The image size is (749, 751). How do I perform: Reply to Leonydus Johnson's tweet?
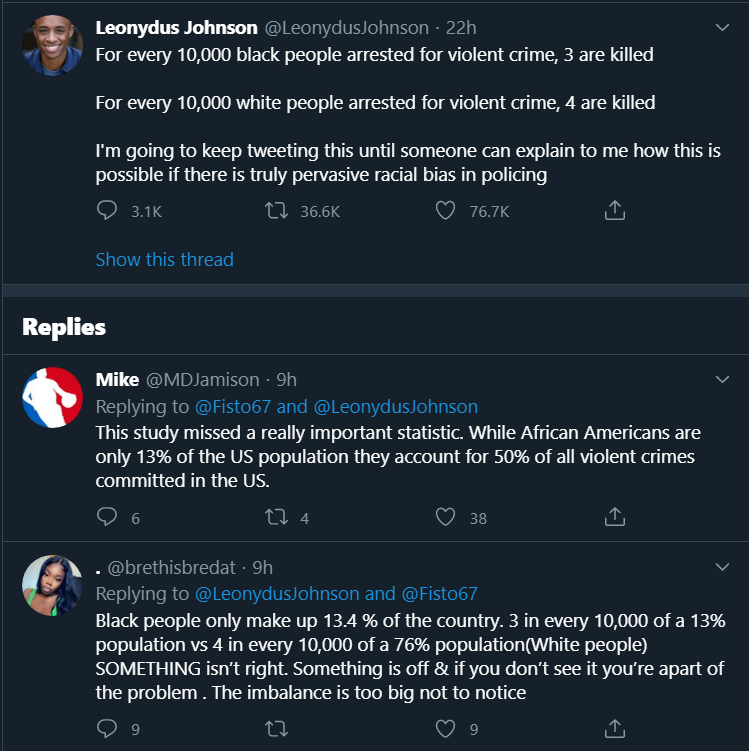tap(107, 211)
